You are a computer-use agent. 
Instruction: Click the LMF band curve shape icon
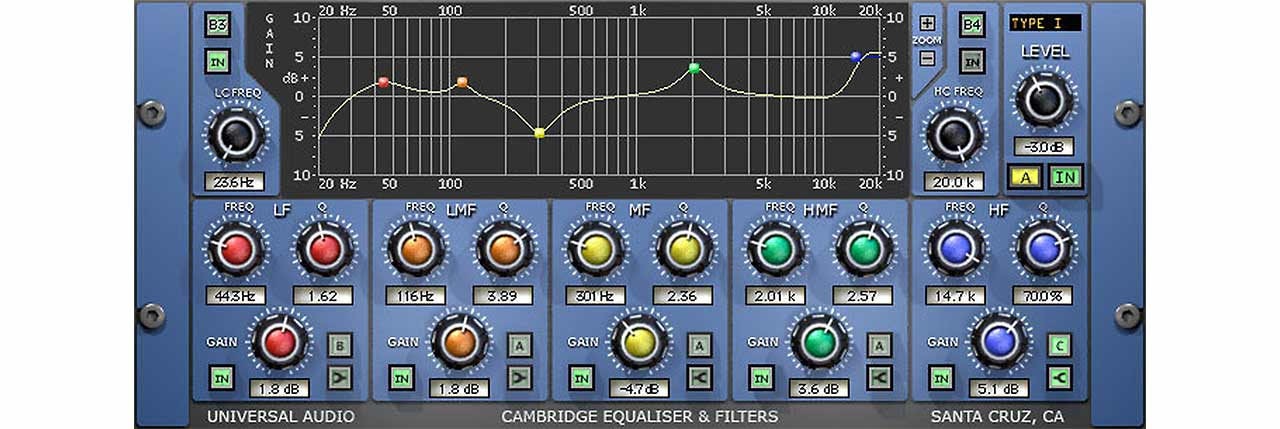(519, 377)
